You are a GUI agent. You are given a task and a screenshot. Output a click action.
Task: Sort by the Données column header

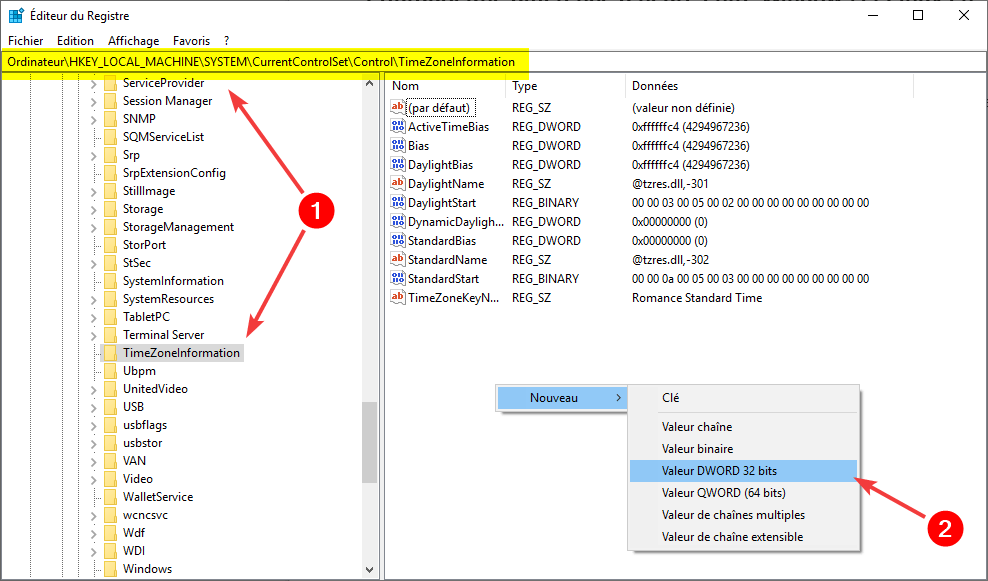(769, 86)
